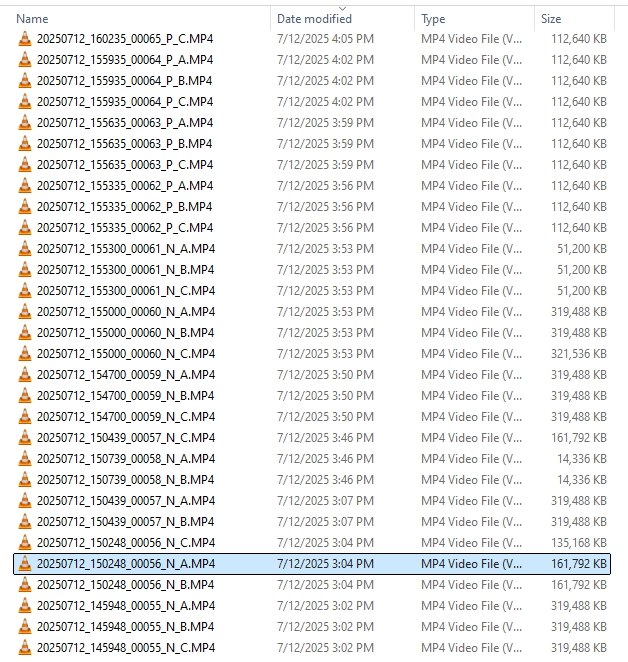The width and height of the screenshot is (628, 662).
Task: Click VLC icon of 20250712_150439_00057_N_A.MP4
Action: pos(25,501)
